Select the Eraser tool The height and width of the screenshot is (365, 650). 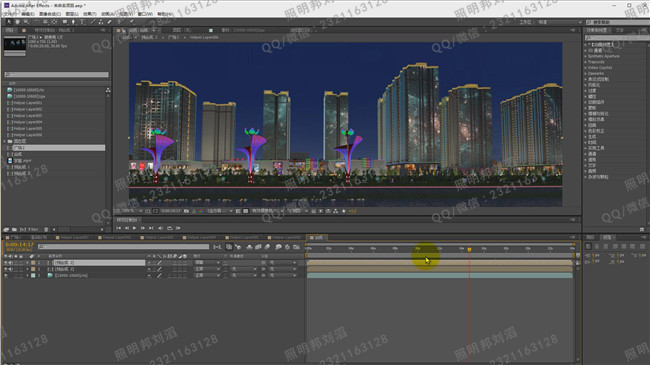point(109,22)
